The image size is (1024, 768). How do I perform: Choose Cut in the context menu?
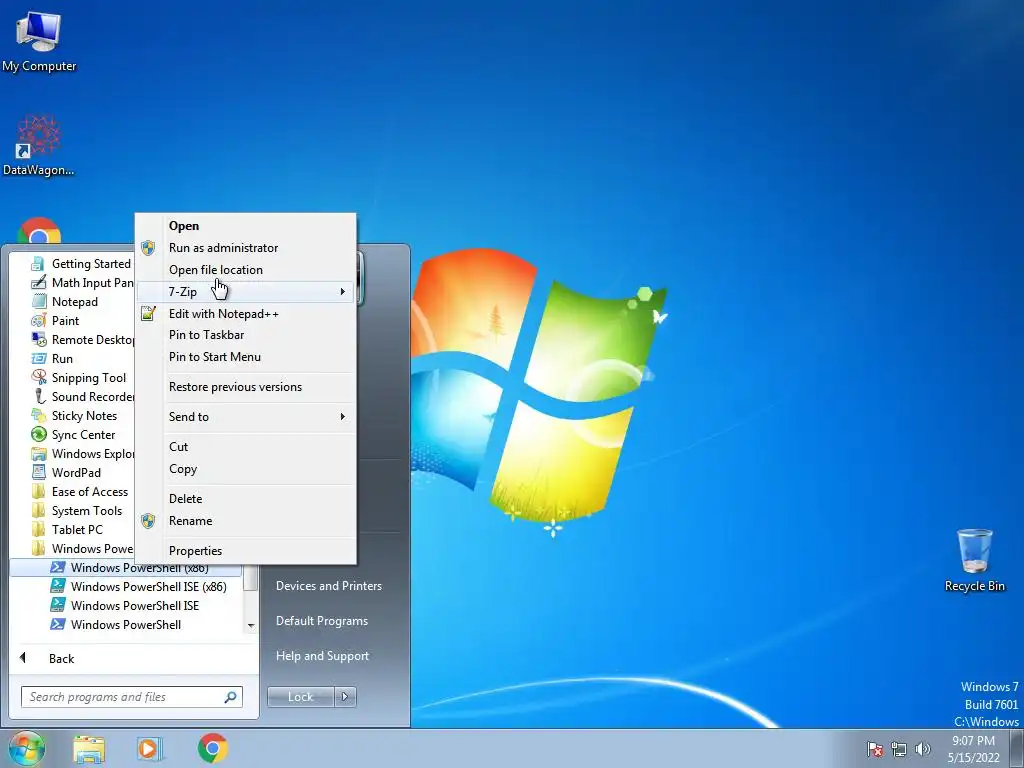pos(246,447)
